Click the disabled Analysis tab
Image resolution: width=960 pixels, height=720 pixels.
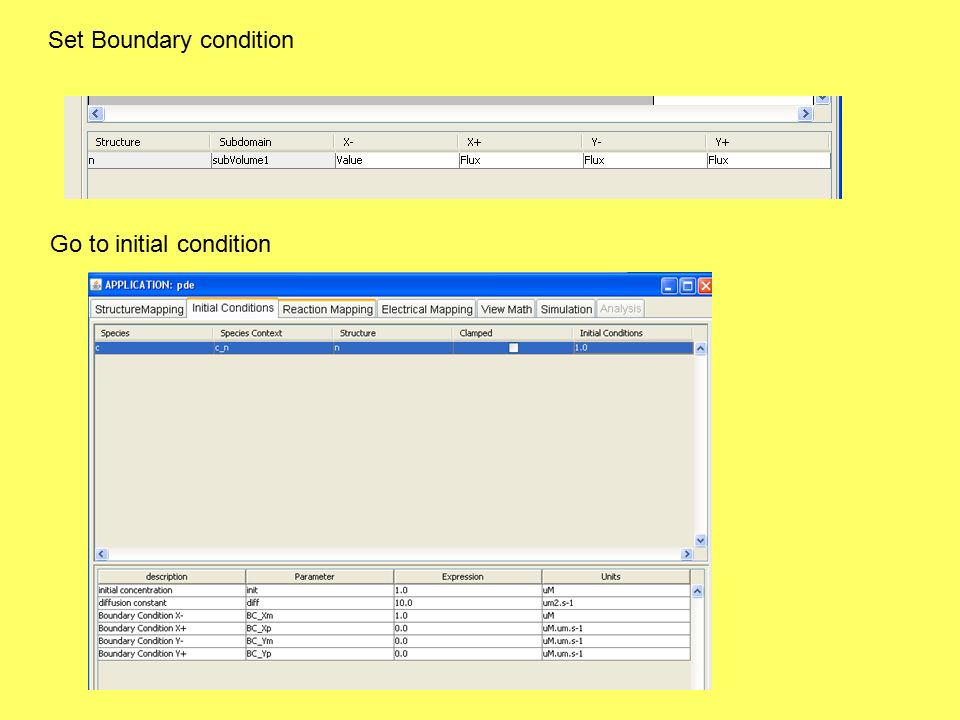[x=620, y=309]
